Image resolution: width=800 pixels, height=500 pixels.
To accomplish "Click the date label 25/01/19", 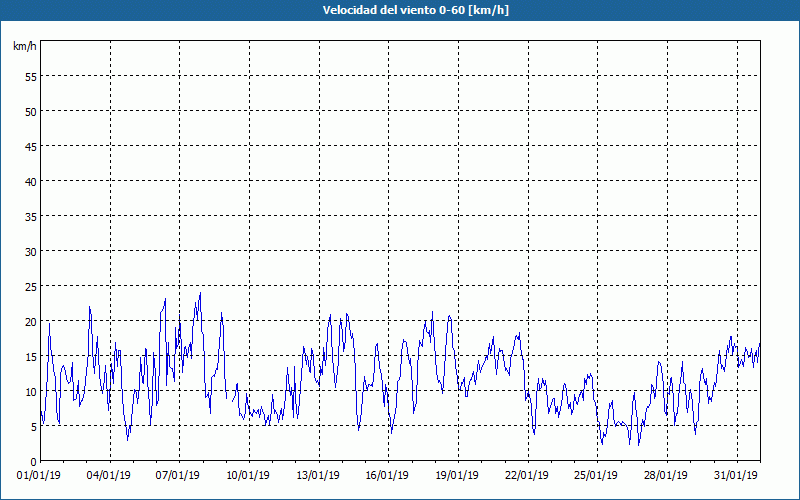I will (596, 476).
